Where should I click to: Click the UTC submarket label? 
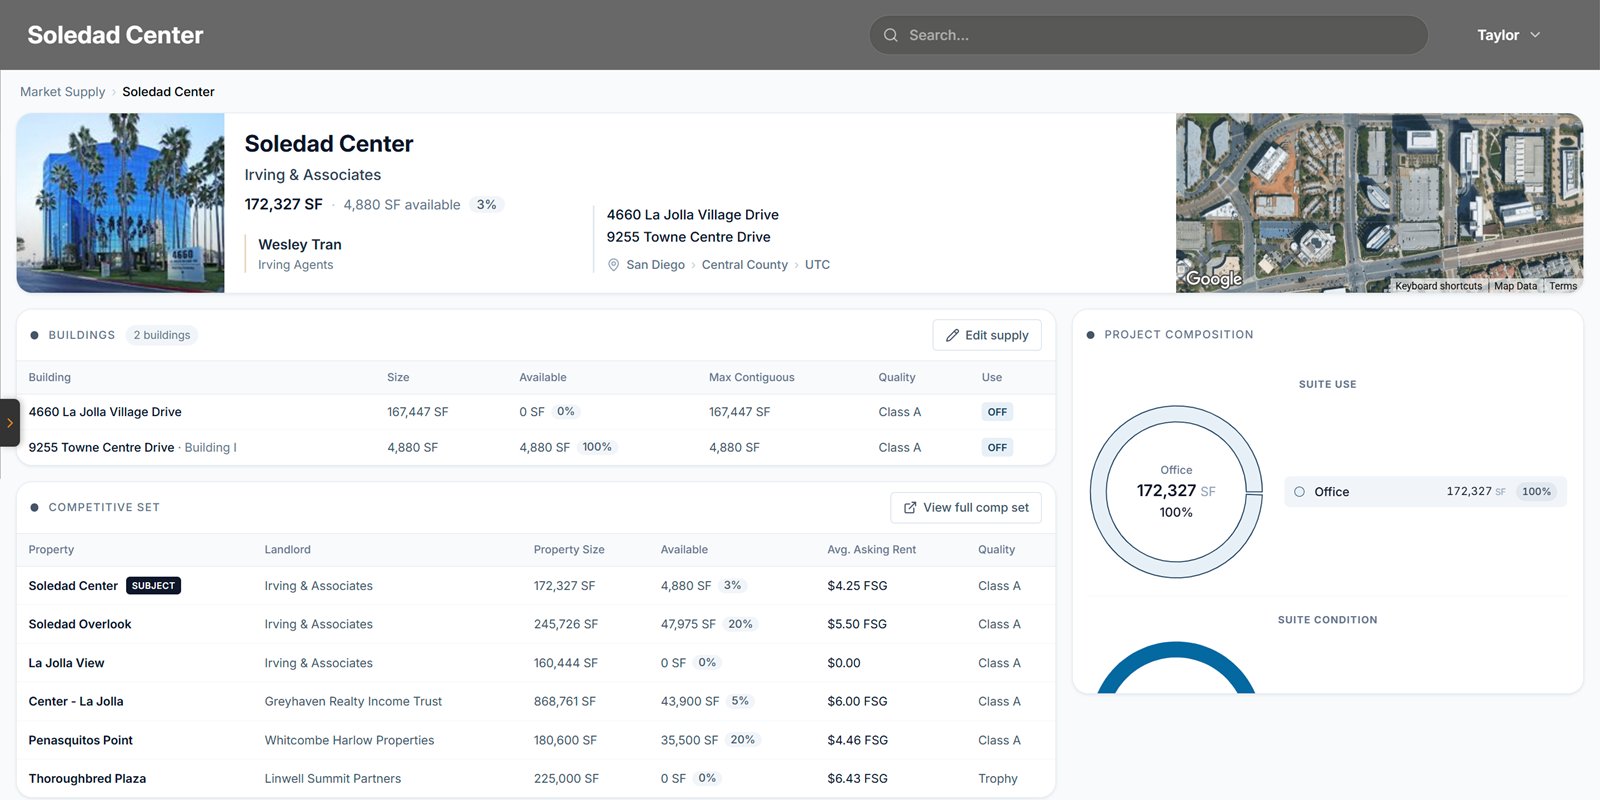(817, 265)
